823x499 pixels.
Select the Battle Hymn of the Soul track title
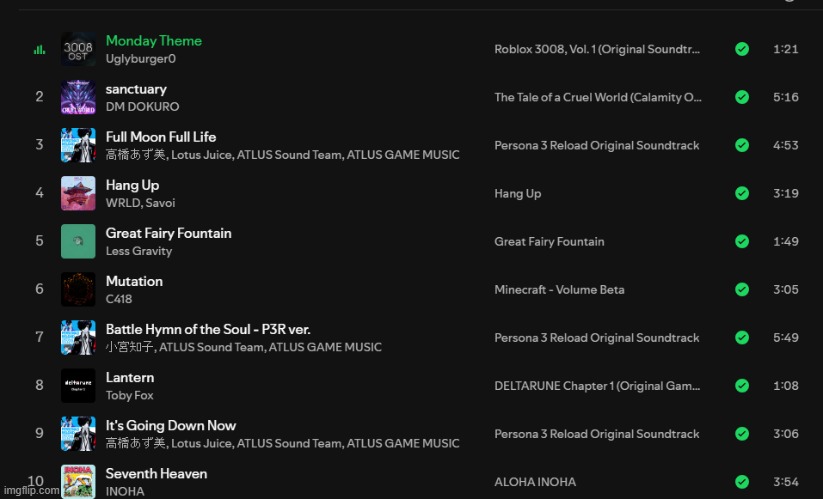point(208,329)
